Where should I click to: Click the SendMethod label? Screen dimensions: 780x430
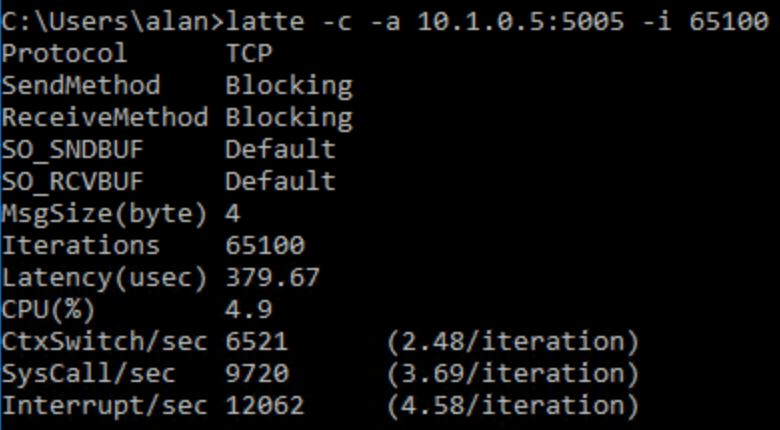click(x=81, y=85)
